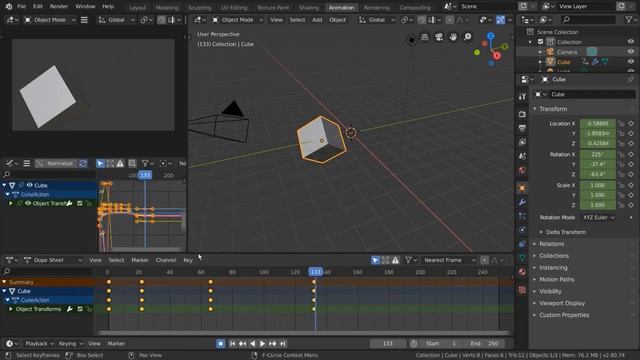Screen dimensions: 640x360
Task: Click the hand pan-view icon
Action: tap(453, 37)
